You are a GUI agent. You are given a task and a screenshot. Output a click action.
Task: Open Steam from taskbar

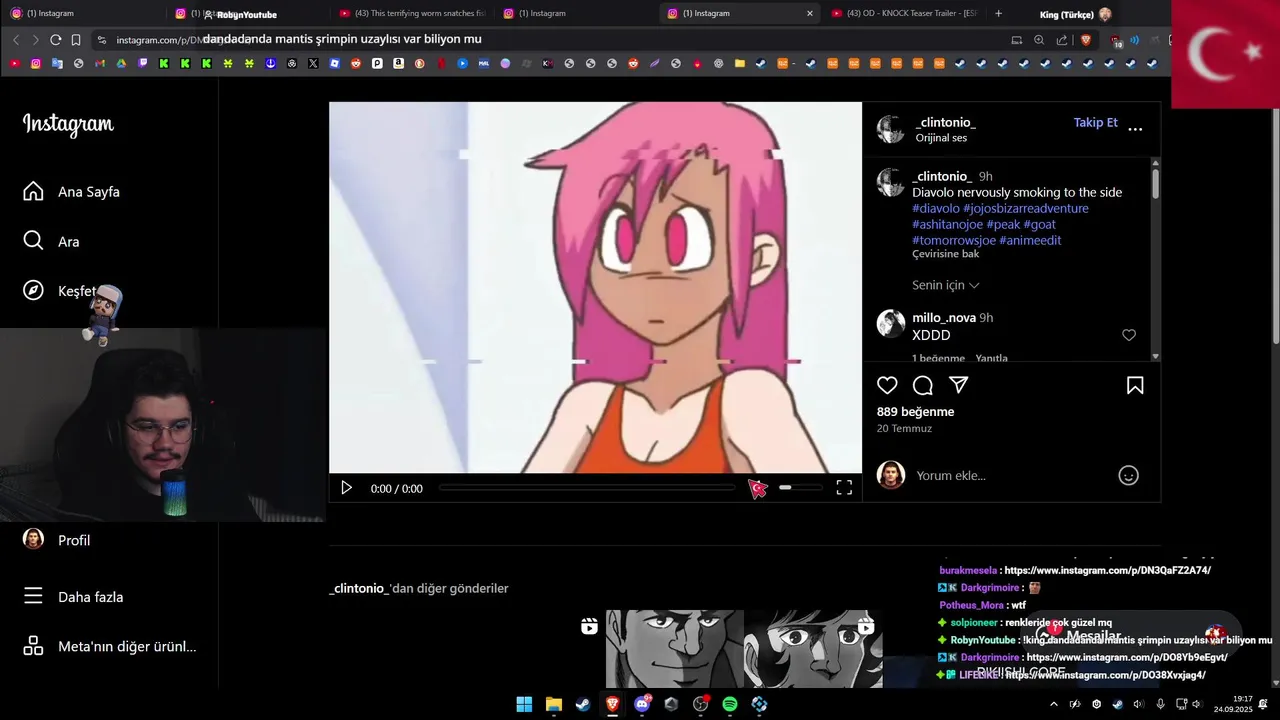(x=582, y=704)
